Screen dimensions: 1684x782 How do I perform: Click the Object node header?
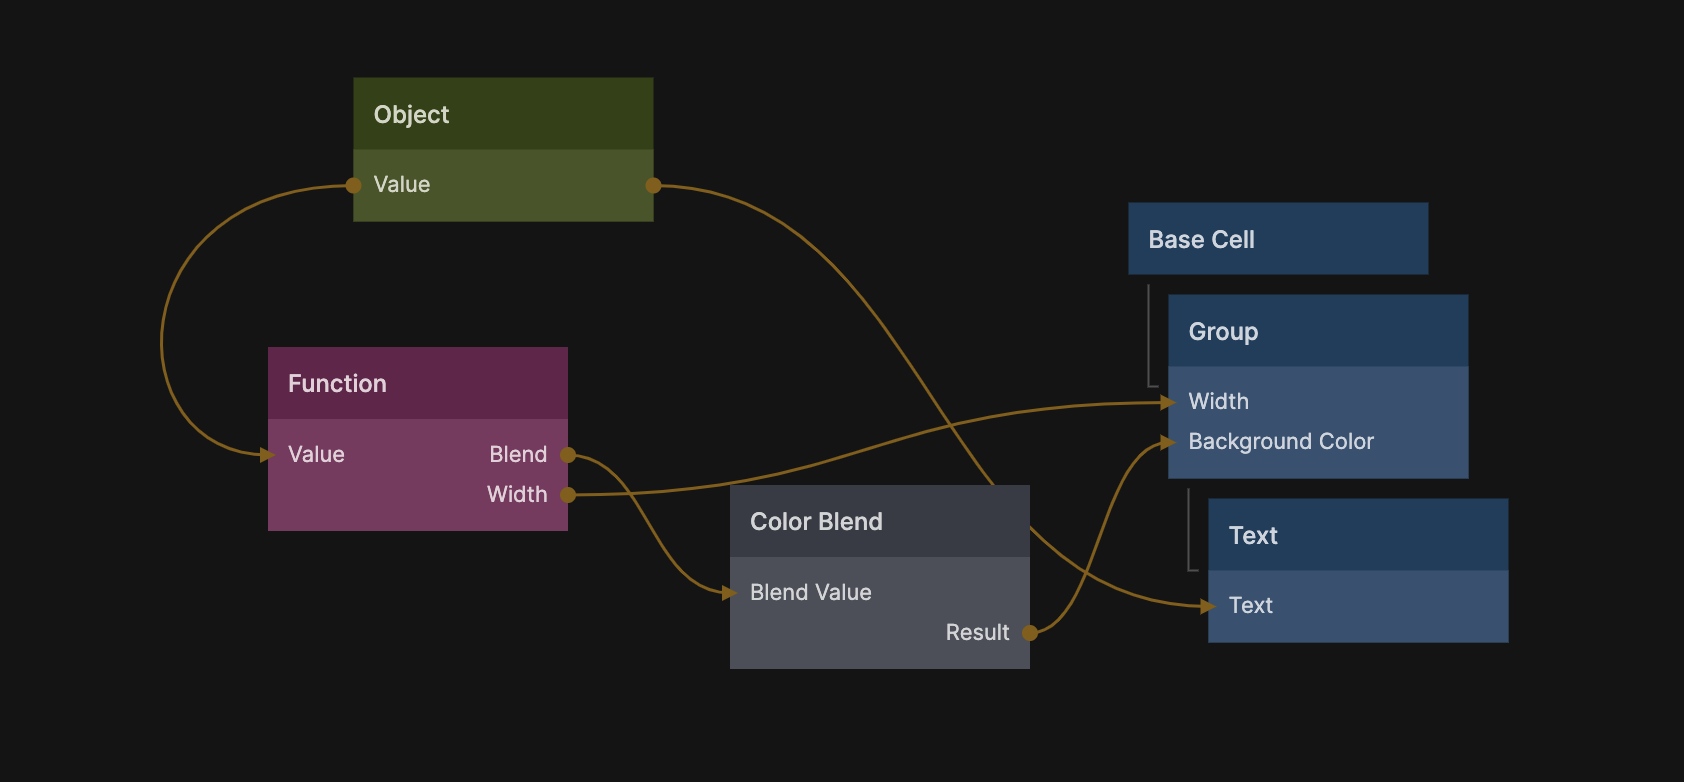pos(503,114)
